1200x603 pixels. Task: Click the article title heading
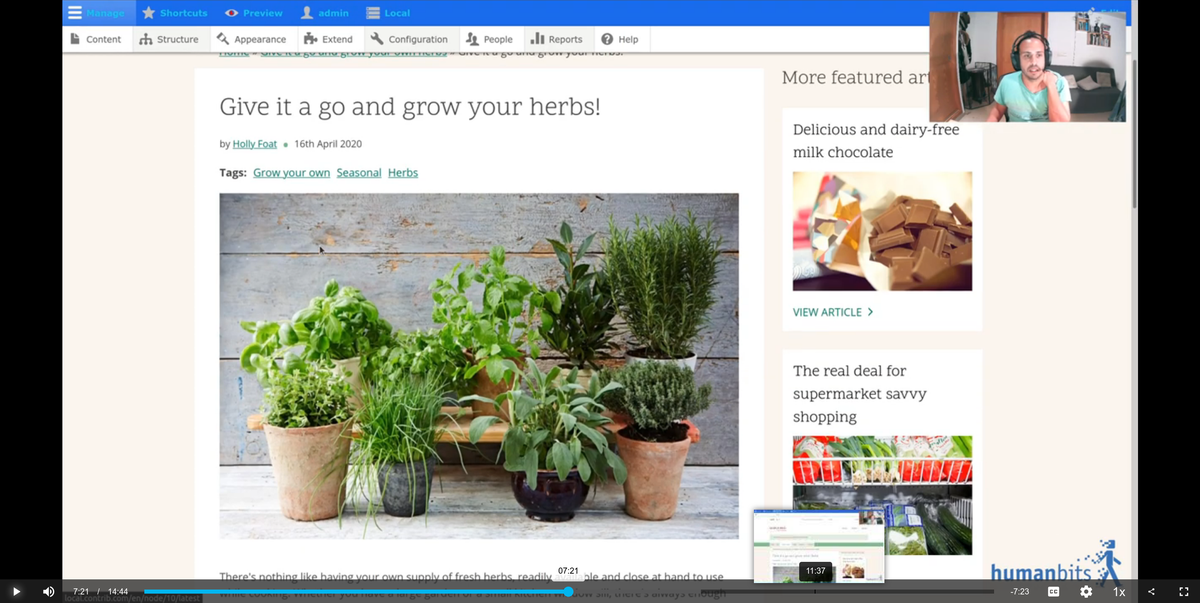click(410, 106)
